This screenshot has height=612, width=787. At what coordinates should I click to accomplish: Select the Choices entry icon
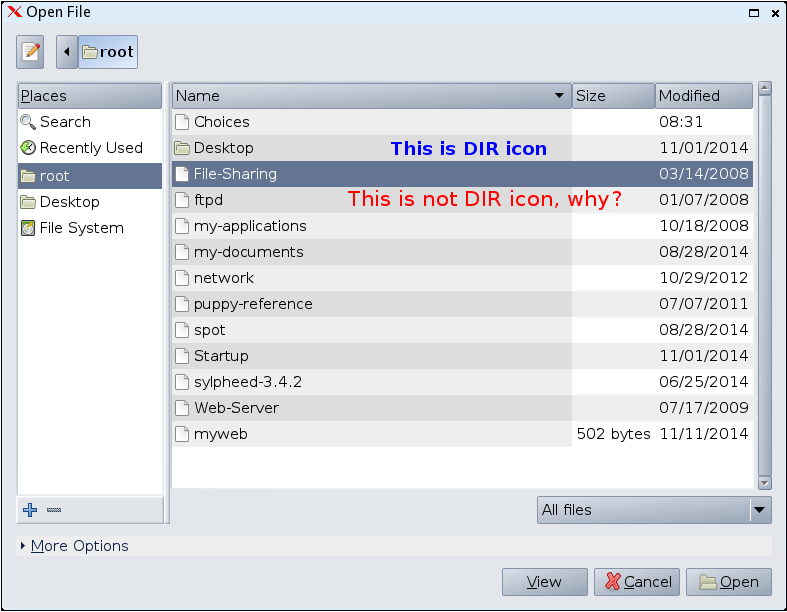[x=182, y=122]
